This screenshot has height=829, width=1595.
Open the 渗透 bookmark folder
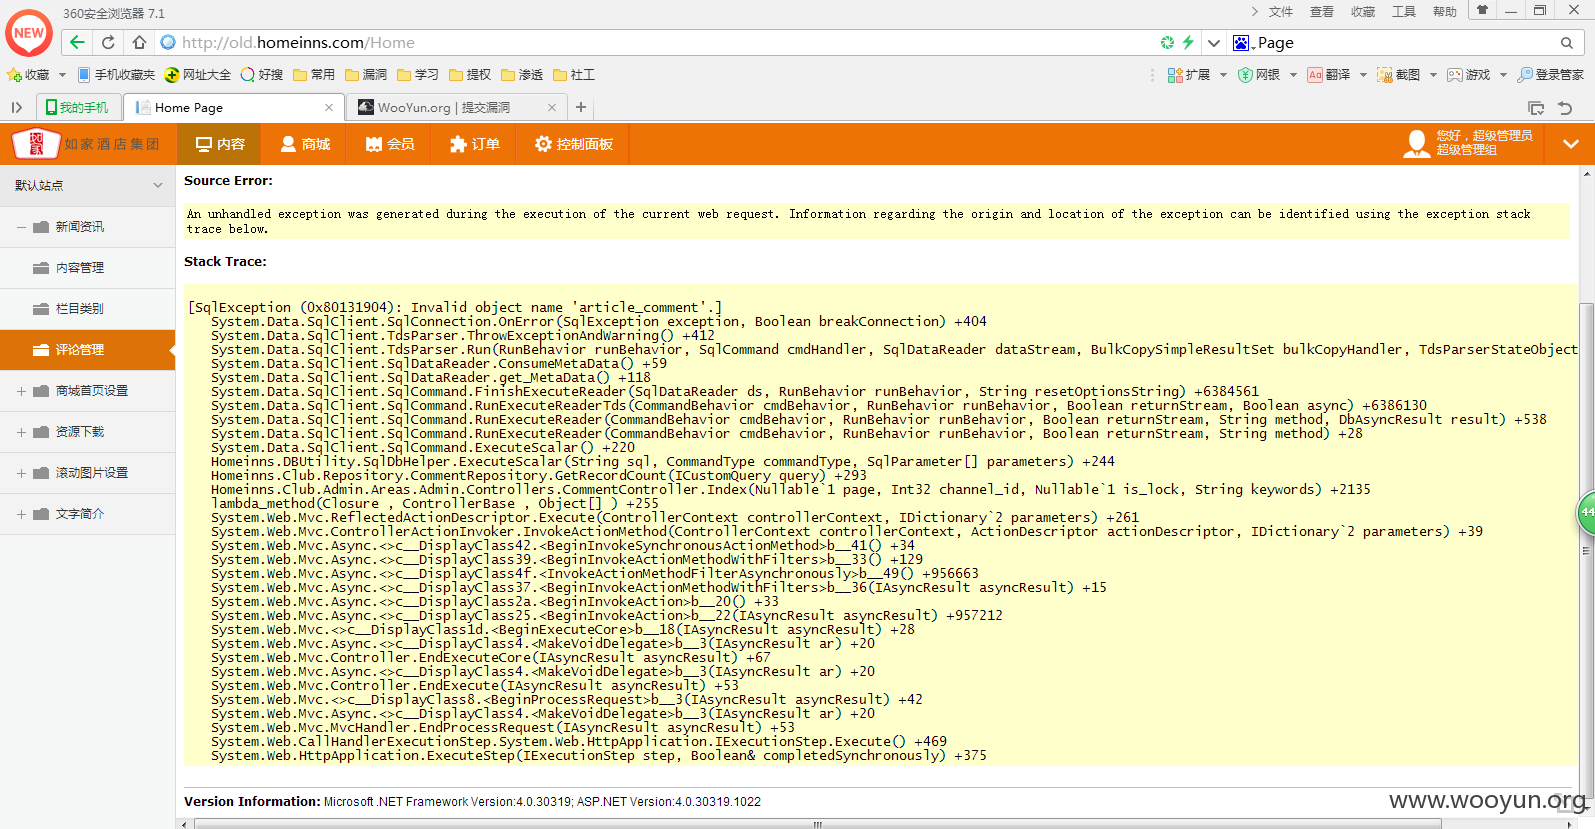[x=522, y=75]
